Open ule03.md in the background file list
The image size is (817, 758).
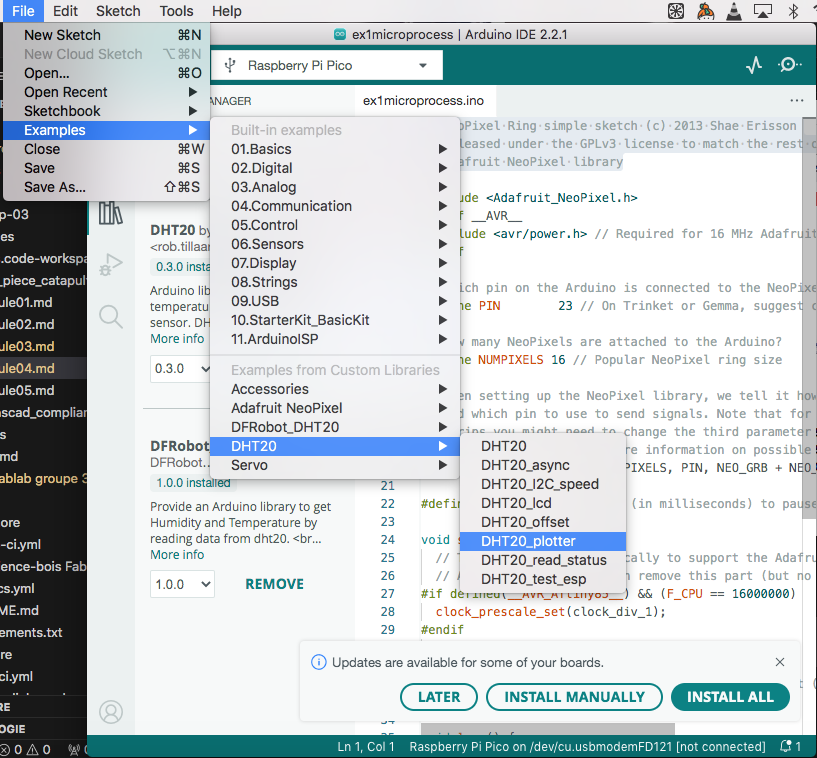[27, 346]
